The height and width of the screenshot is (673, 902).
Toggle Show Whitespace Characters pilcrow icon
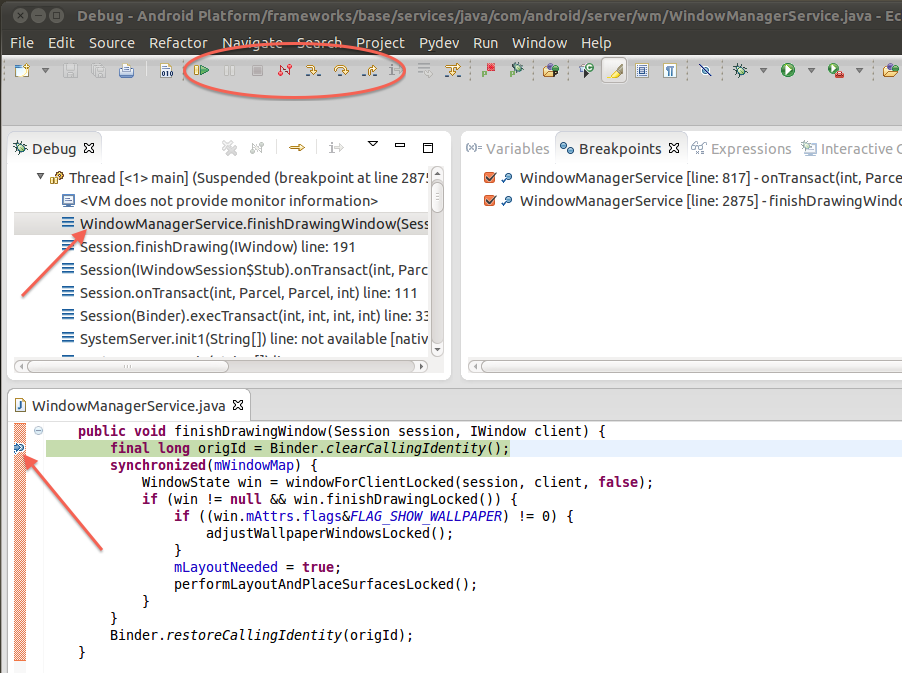tap(670, 70)
